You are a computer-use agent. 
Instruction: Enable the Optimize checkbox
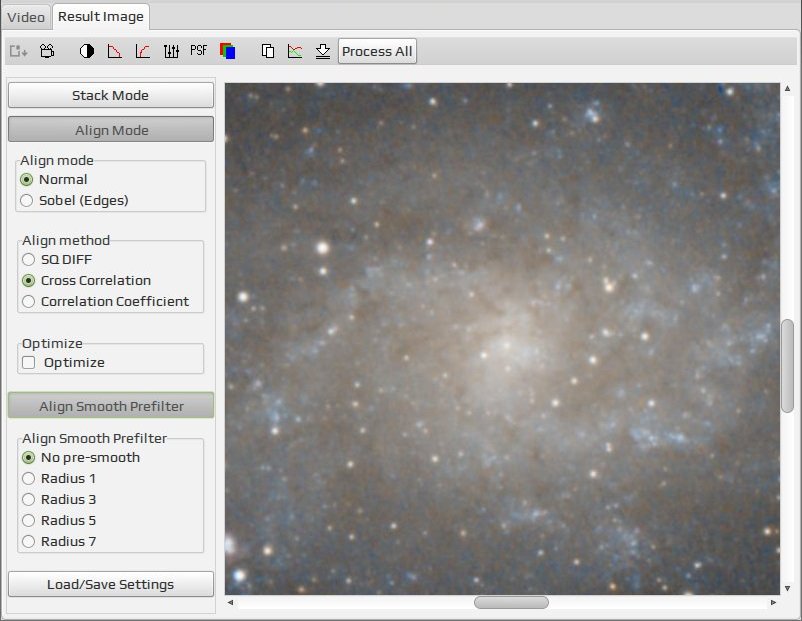[29, 363]
